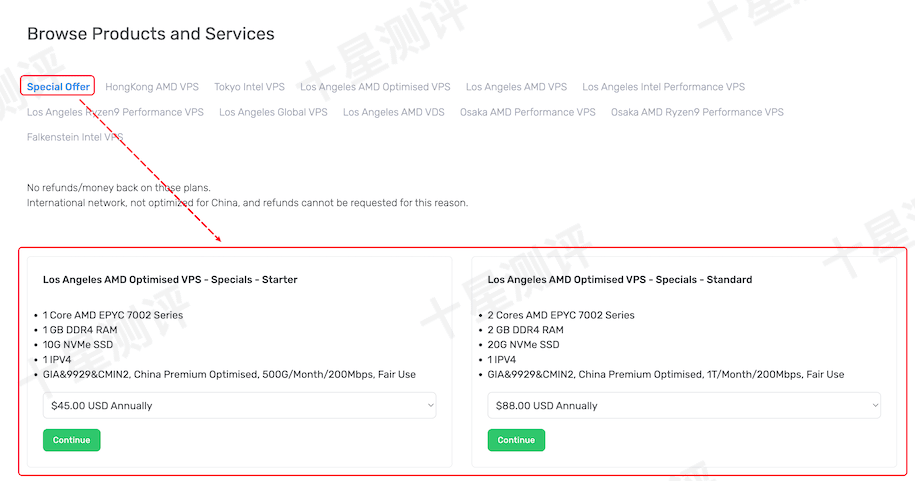915x481 pixels.
Task: Open the $88.00 USD Annually billing dropdown
Action: pos(684,406)
